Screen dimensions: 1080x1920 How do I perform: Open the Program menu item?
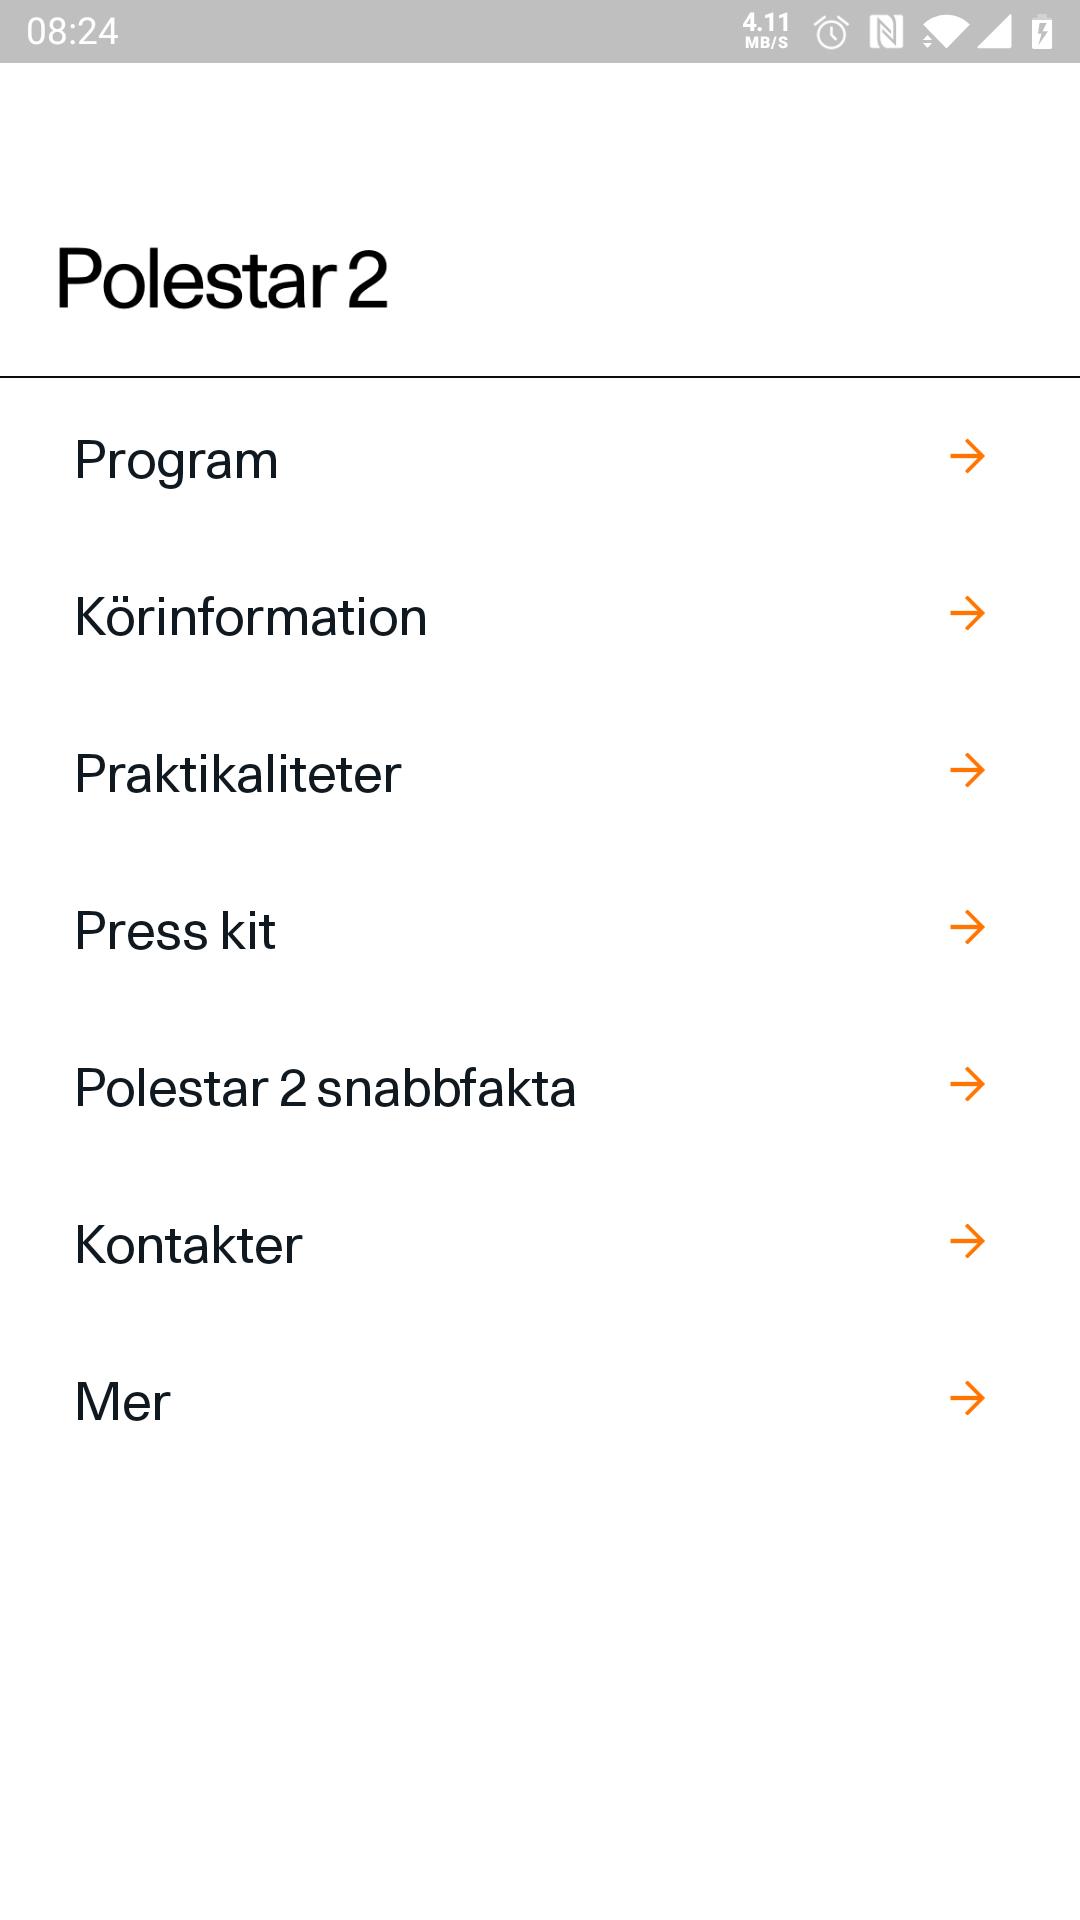pyautogui.click(x=540, y=459)
